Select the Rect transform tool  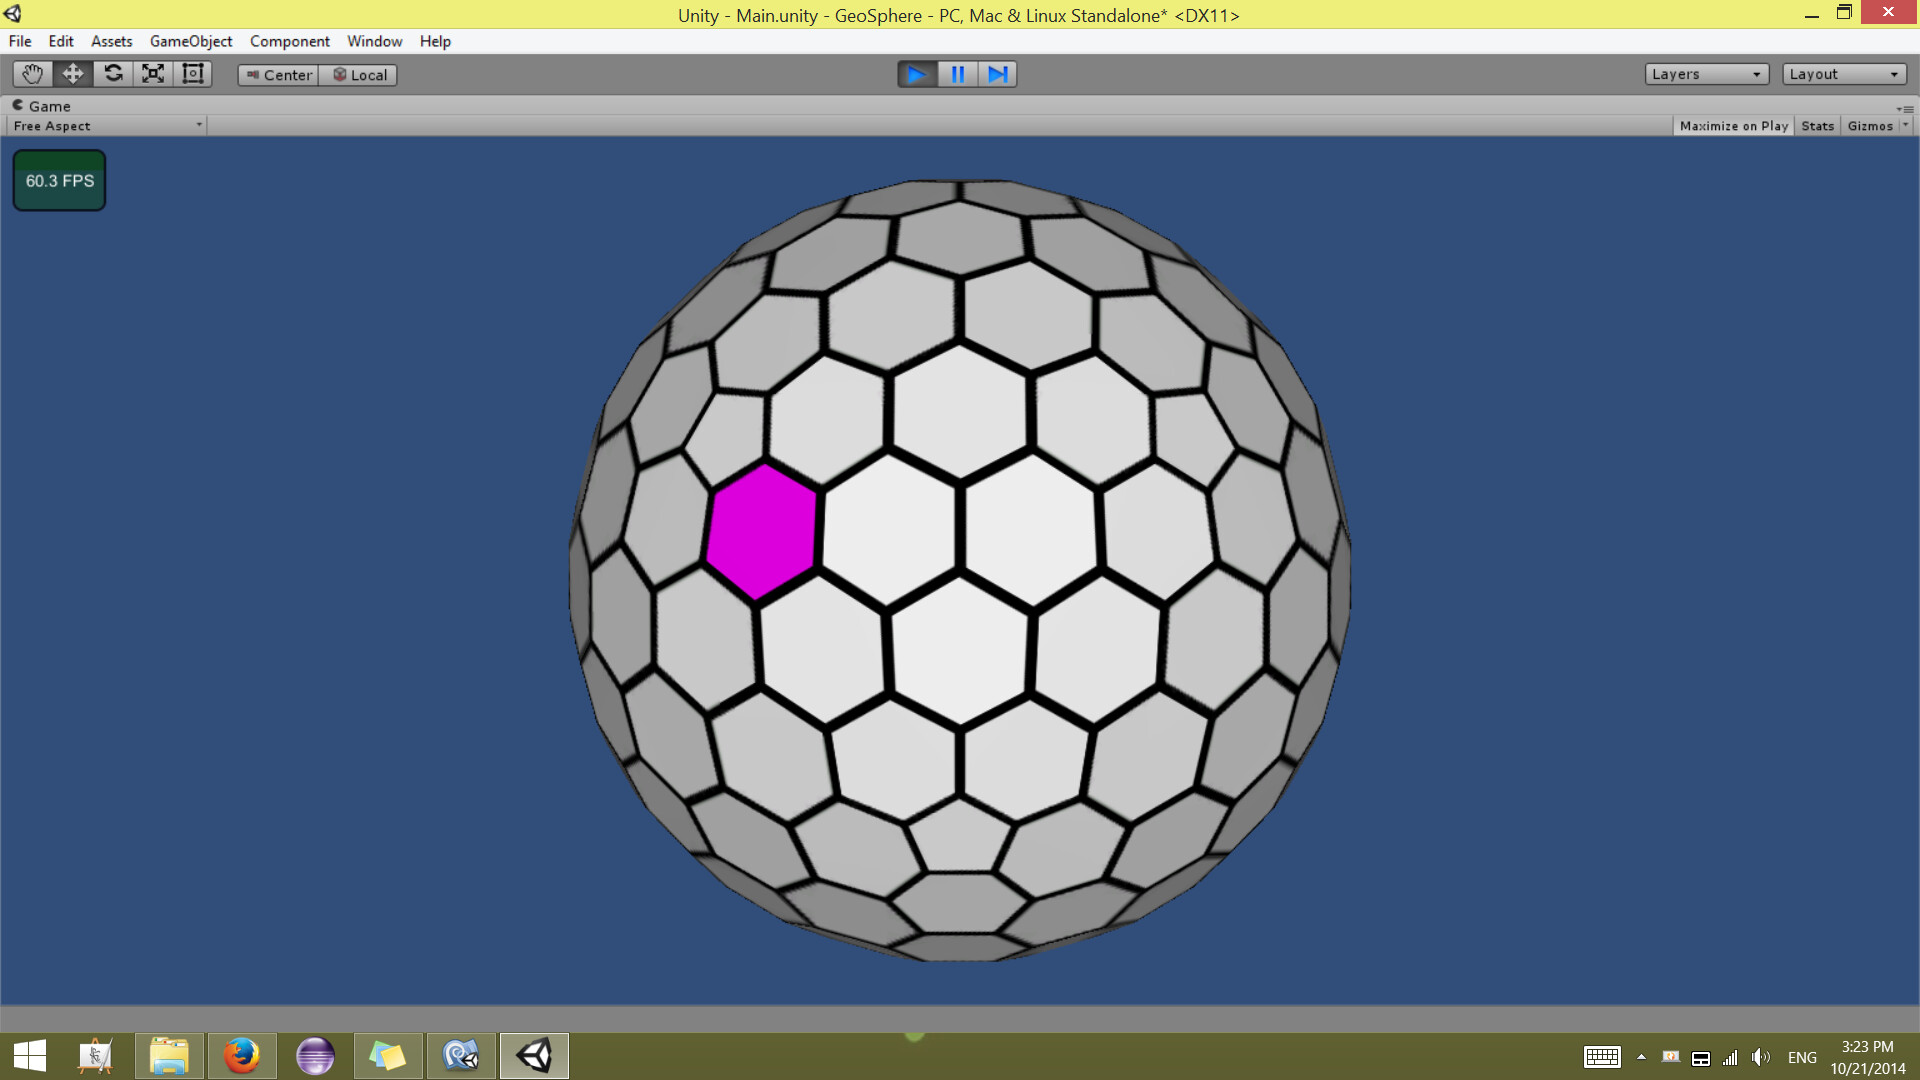[193, 74]
